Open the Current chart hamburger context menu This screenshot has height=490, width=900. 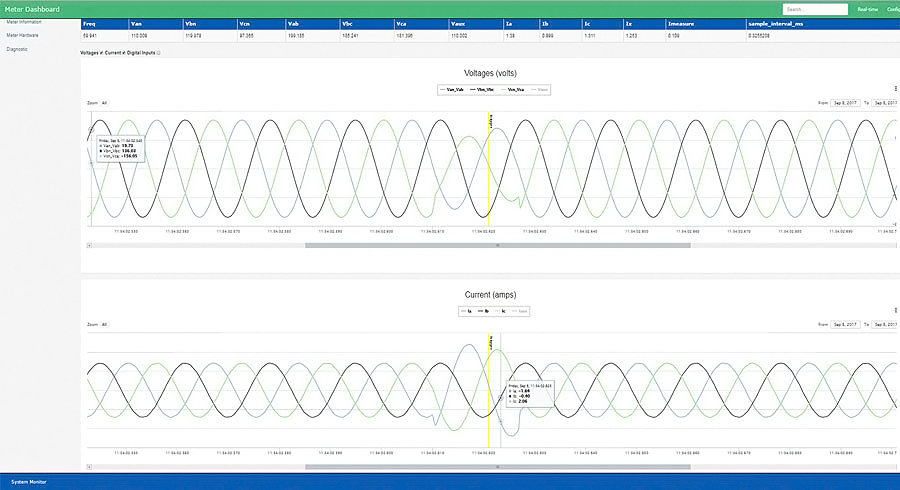pyautogui.click(x=895, y=310)
